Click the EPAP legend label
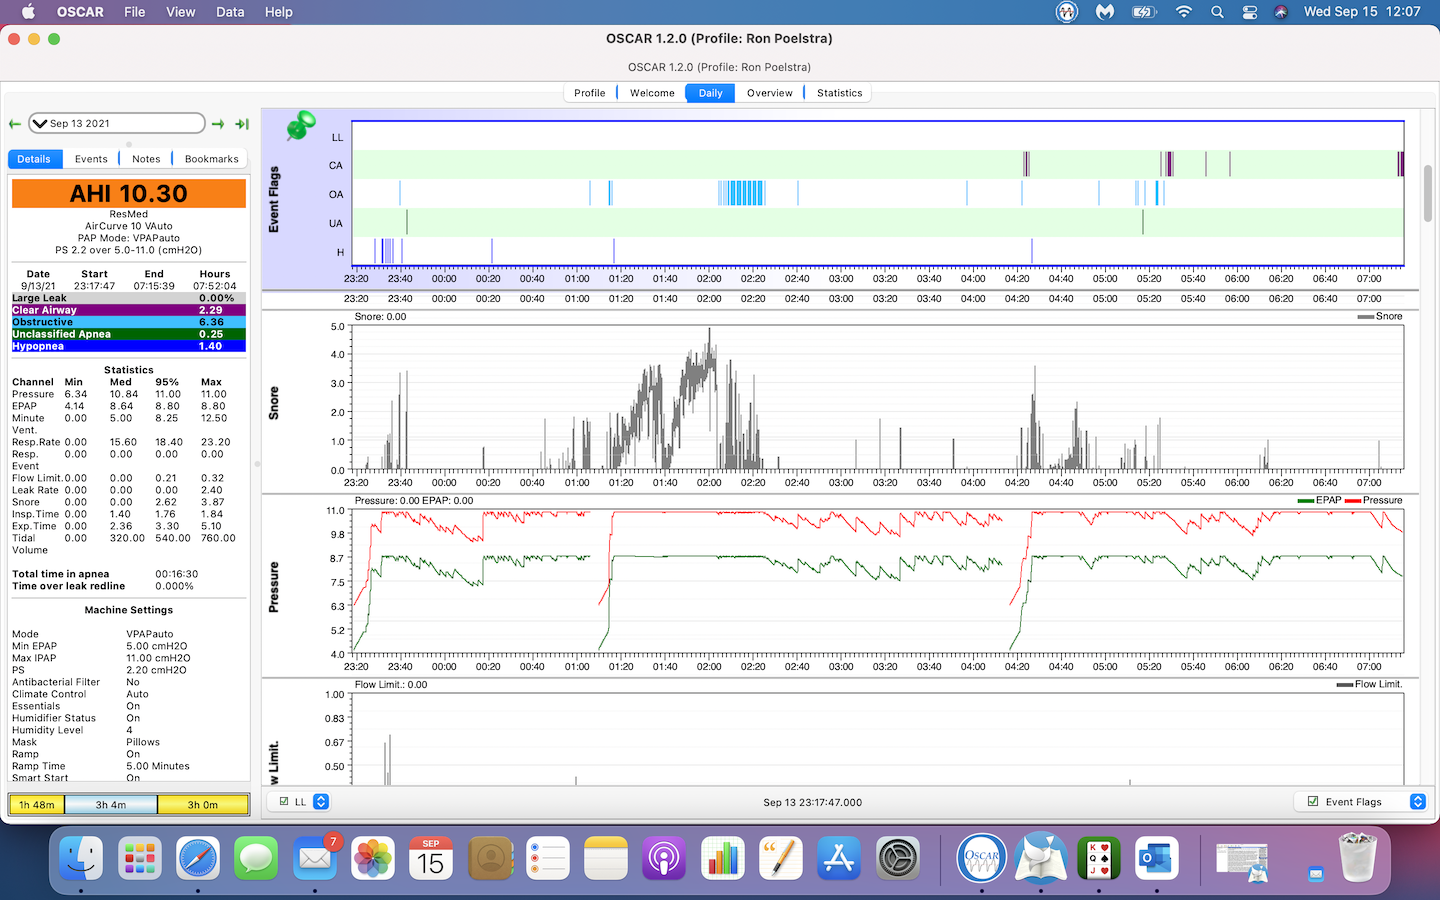Screen dimensions: 1440x900 point(1319,500)
